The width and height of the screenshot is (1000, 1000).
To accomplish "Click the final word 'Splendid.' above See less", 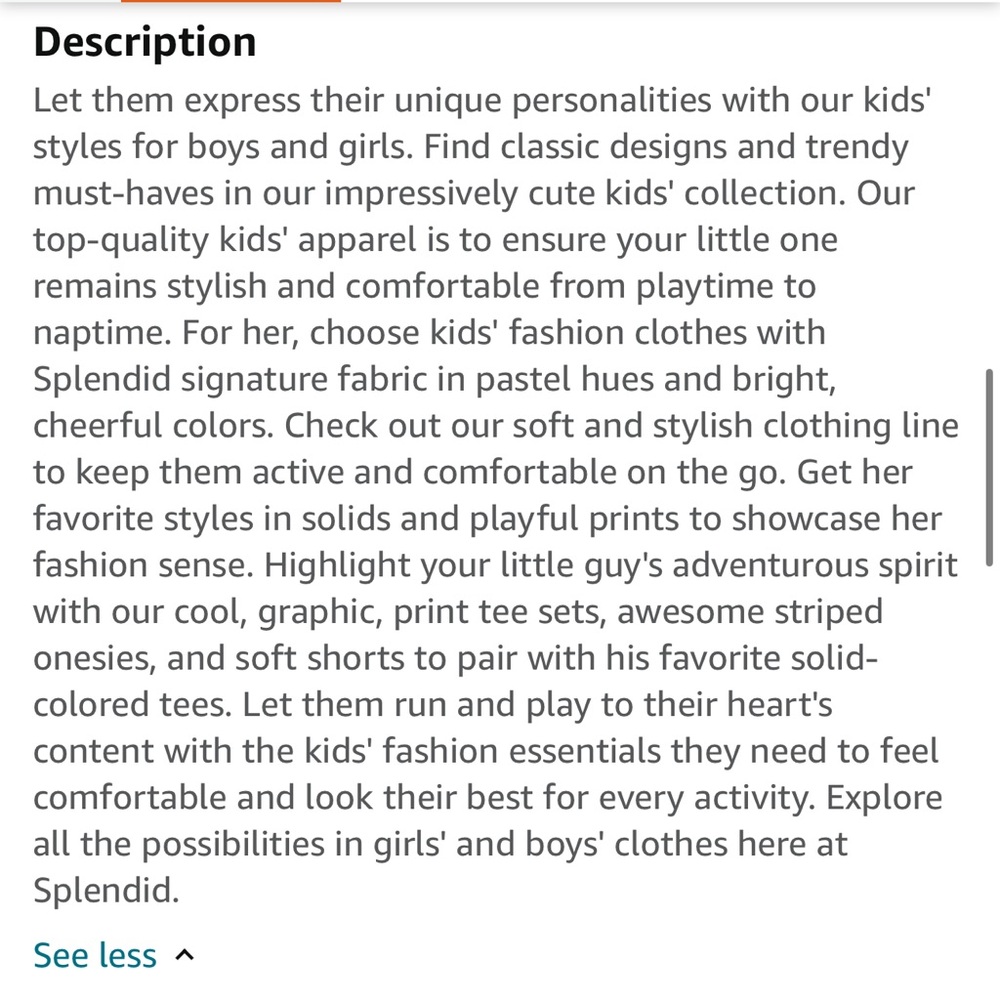I will pyautogui.click(x=106, y=890).
